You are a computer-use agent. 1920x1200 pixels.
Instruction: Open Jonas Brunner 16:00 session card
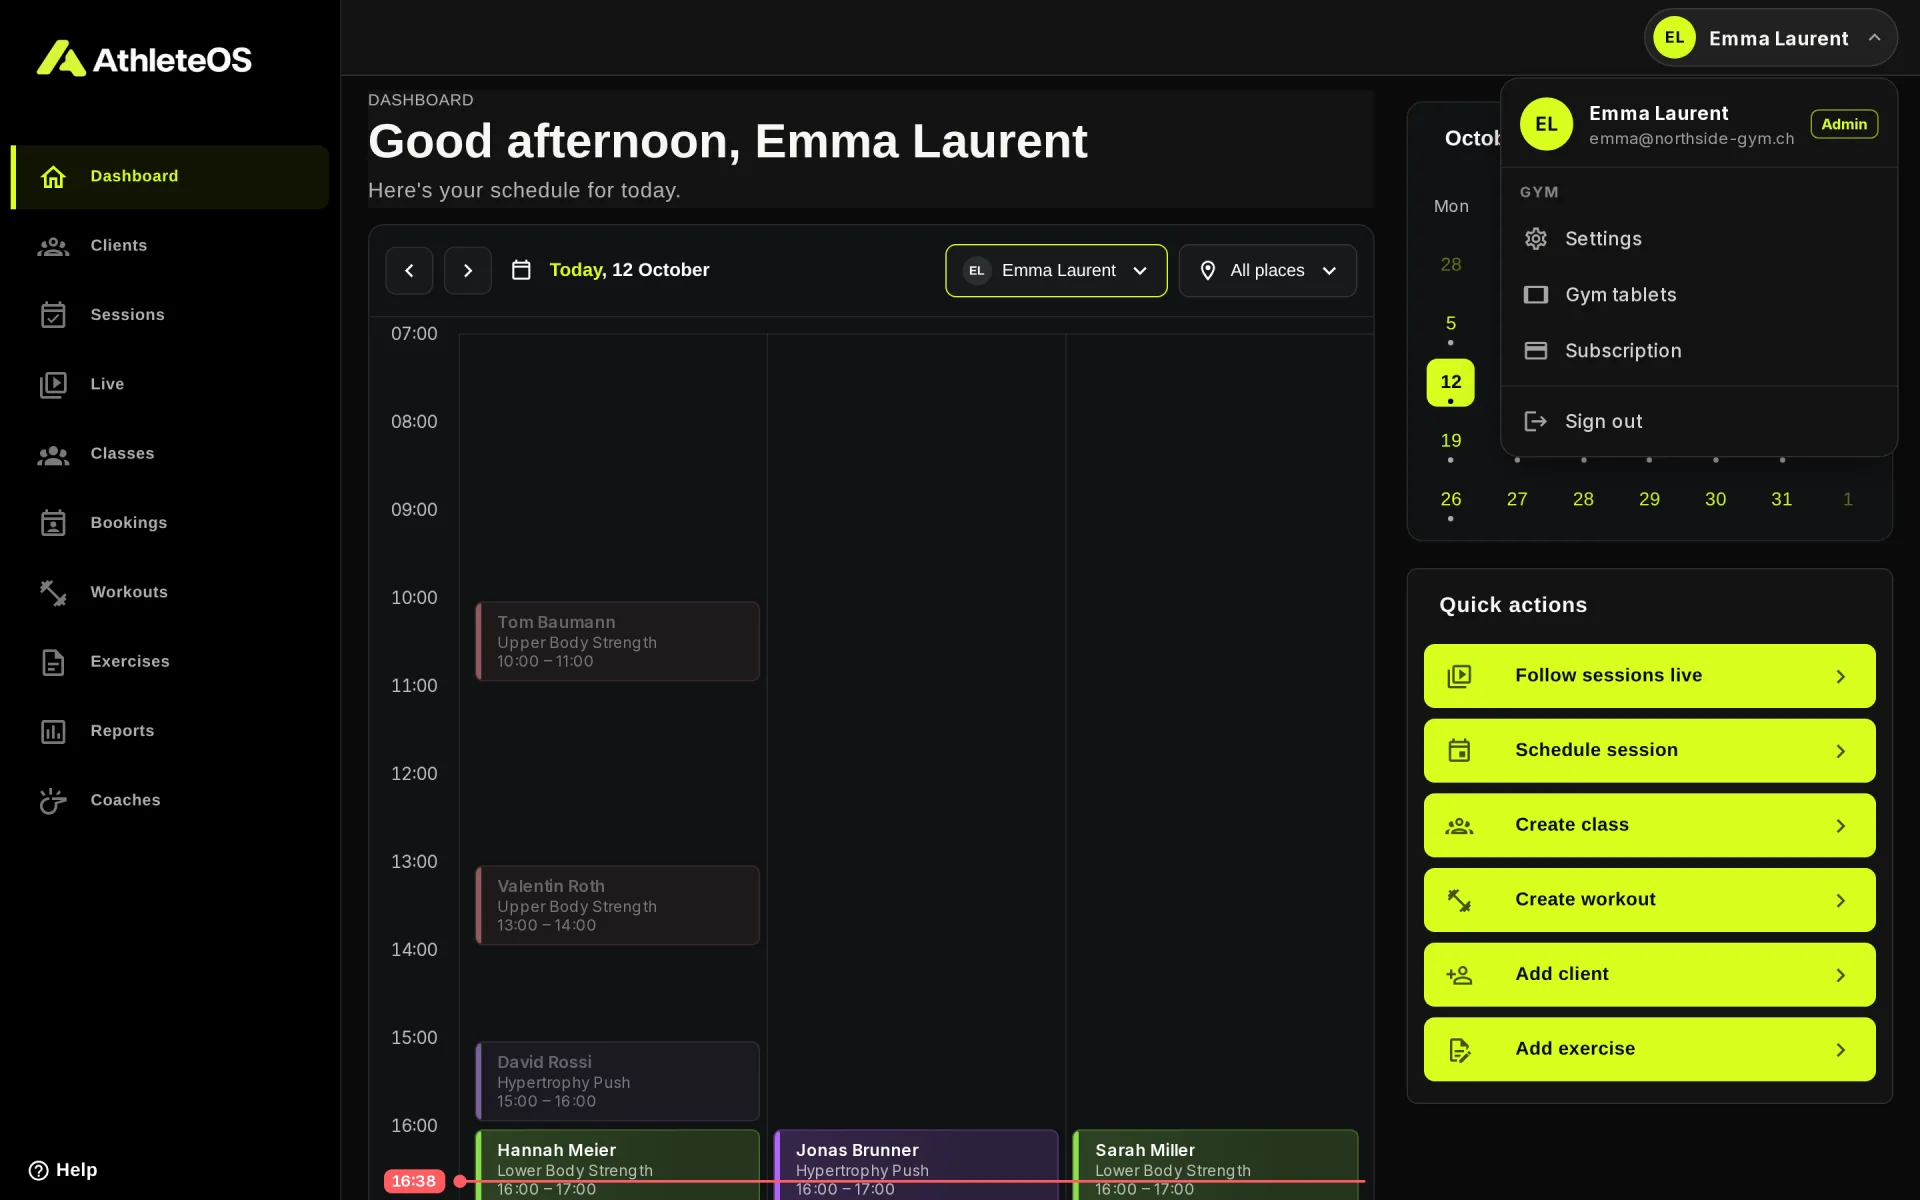916,1165
